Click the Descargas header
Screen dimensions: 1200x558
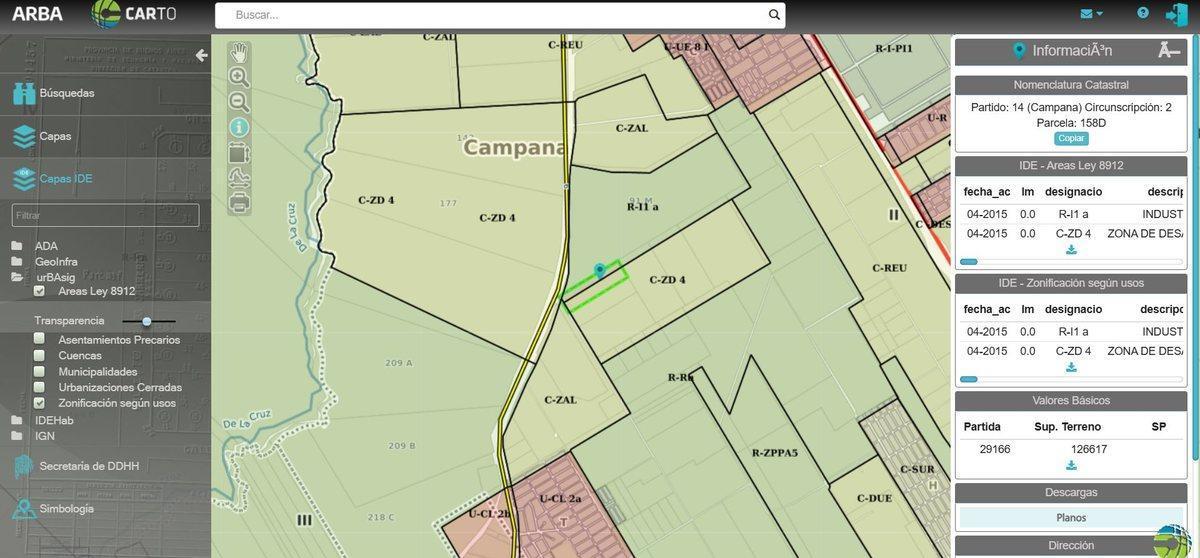(x=1071, y=493)
